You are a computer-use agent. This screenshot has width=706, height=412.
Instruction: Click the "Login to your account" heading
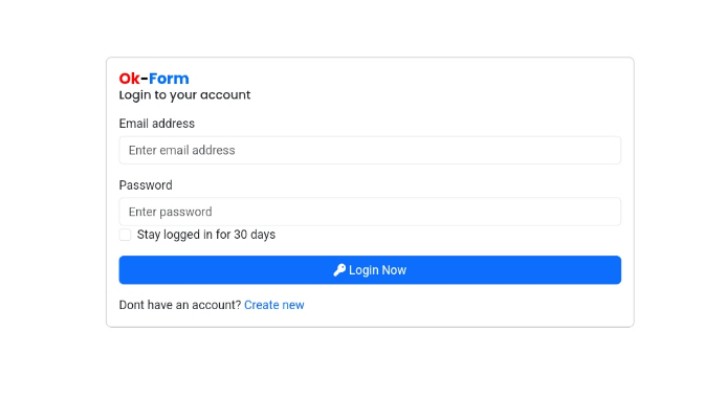coord(185,95)
